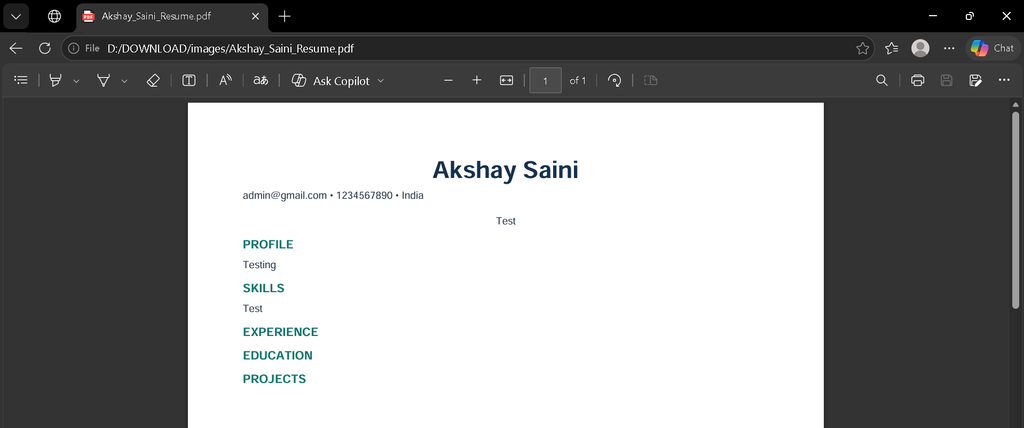The height and width of the screenshot is (428, 1024).
Task: Click the PROJECTS section heading
Action: coord(274,379)
